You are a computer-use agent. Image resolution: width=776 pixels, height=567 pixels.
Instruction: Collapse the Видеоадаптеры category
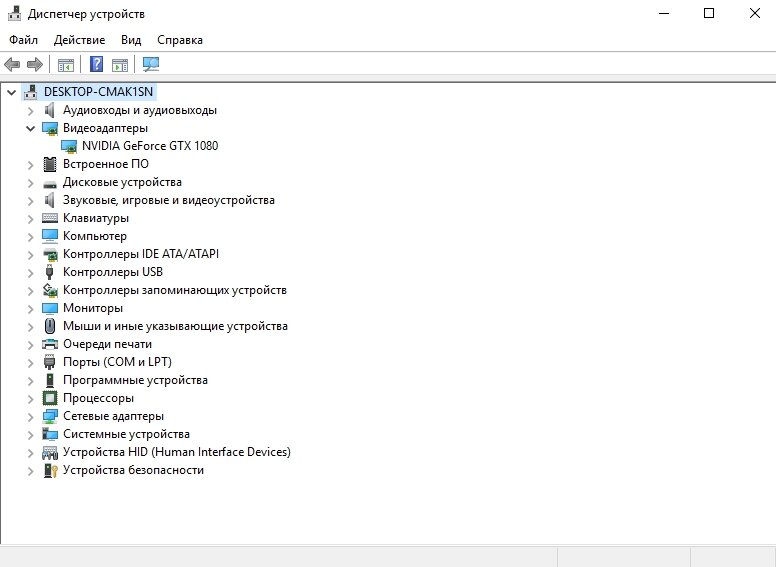coord(31,128)
